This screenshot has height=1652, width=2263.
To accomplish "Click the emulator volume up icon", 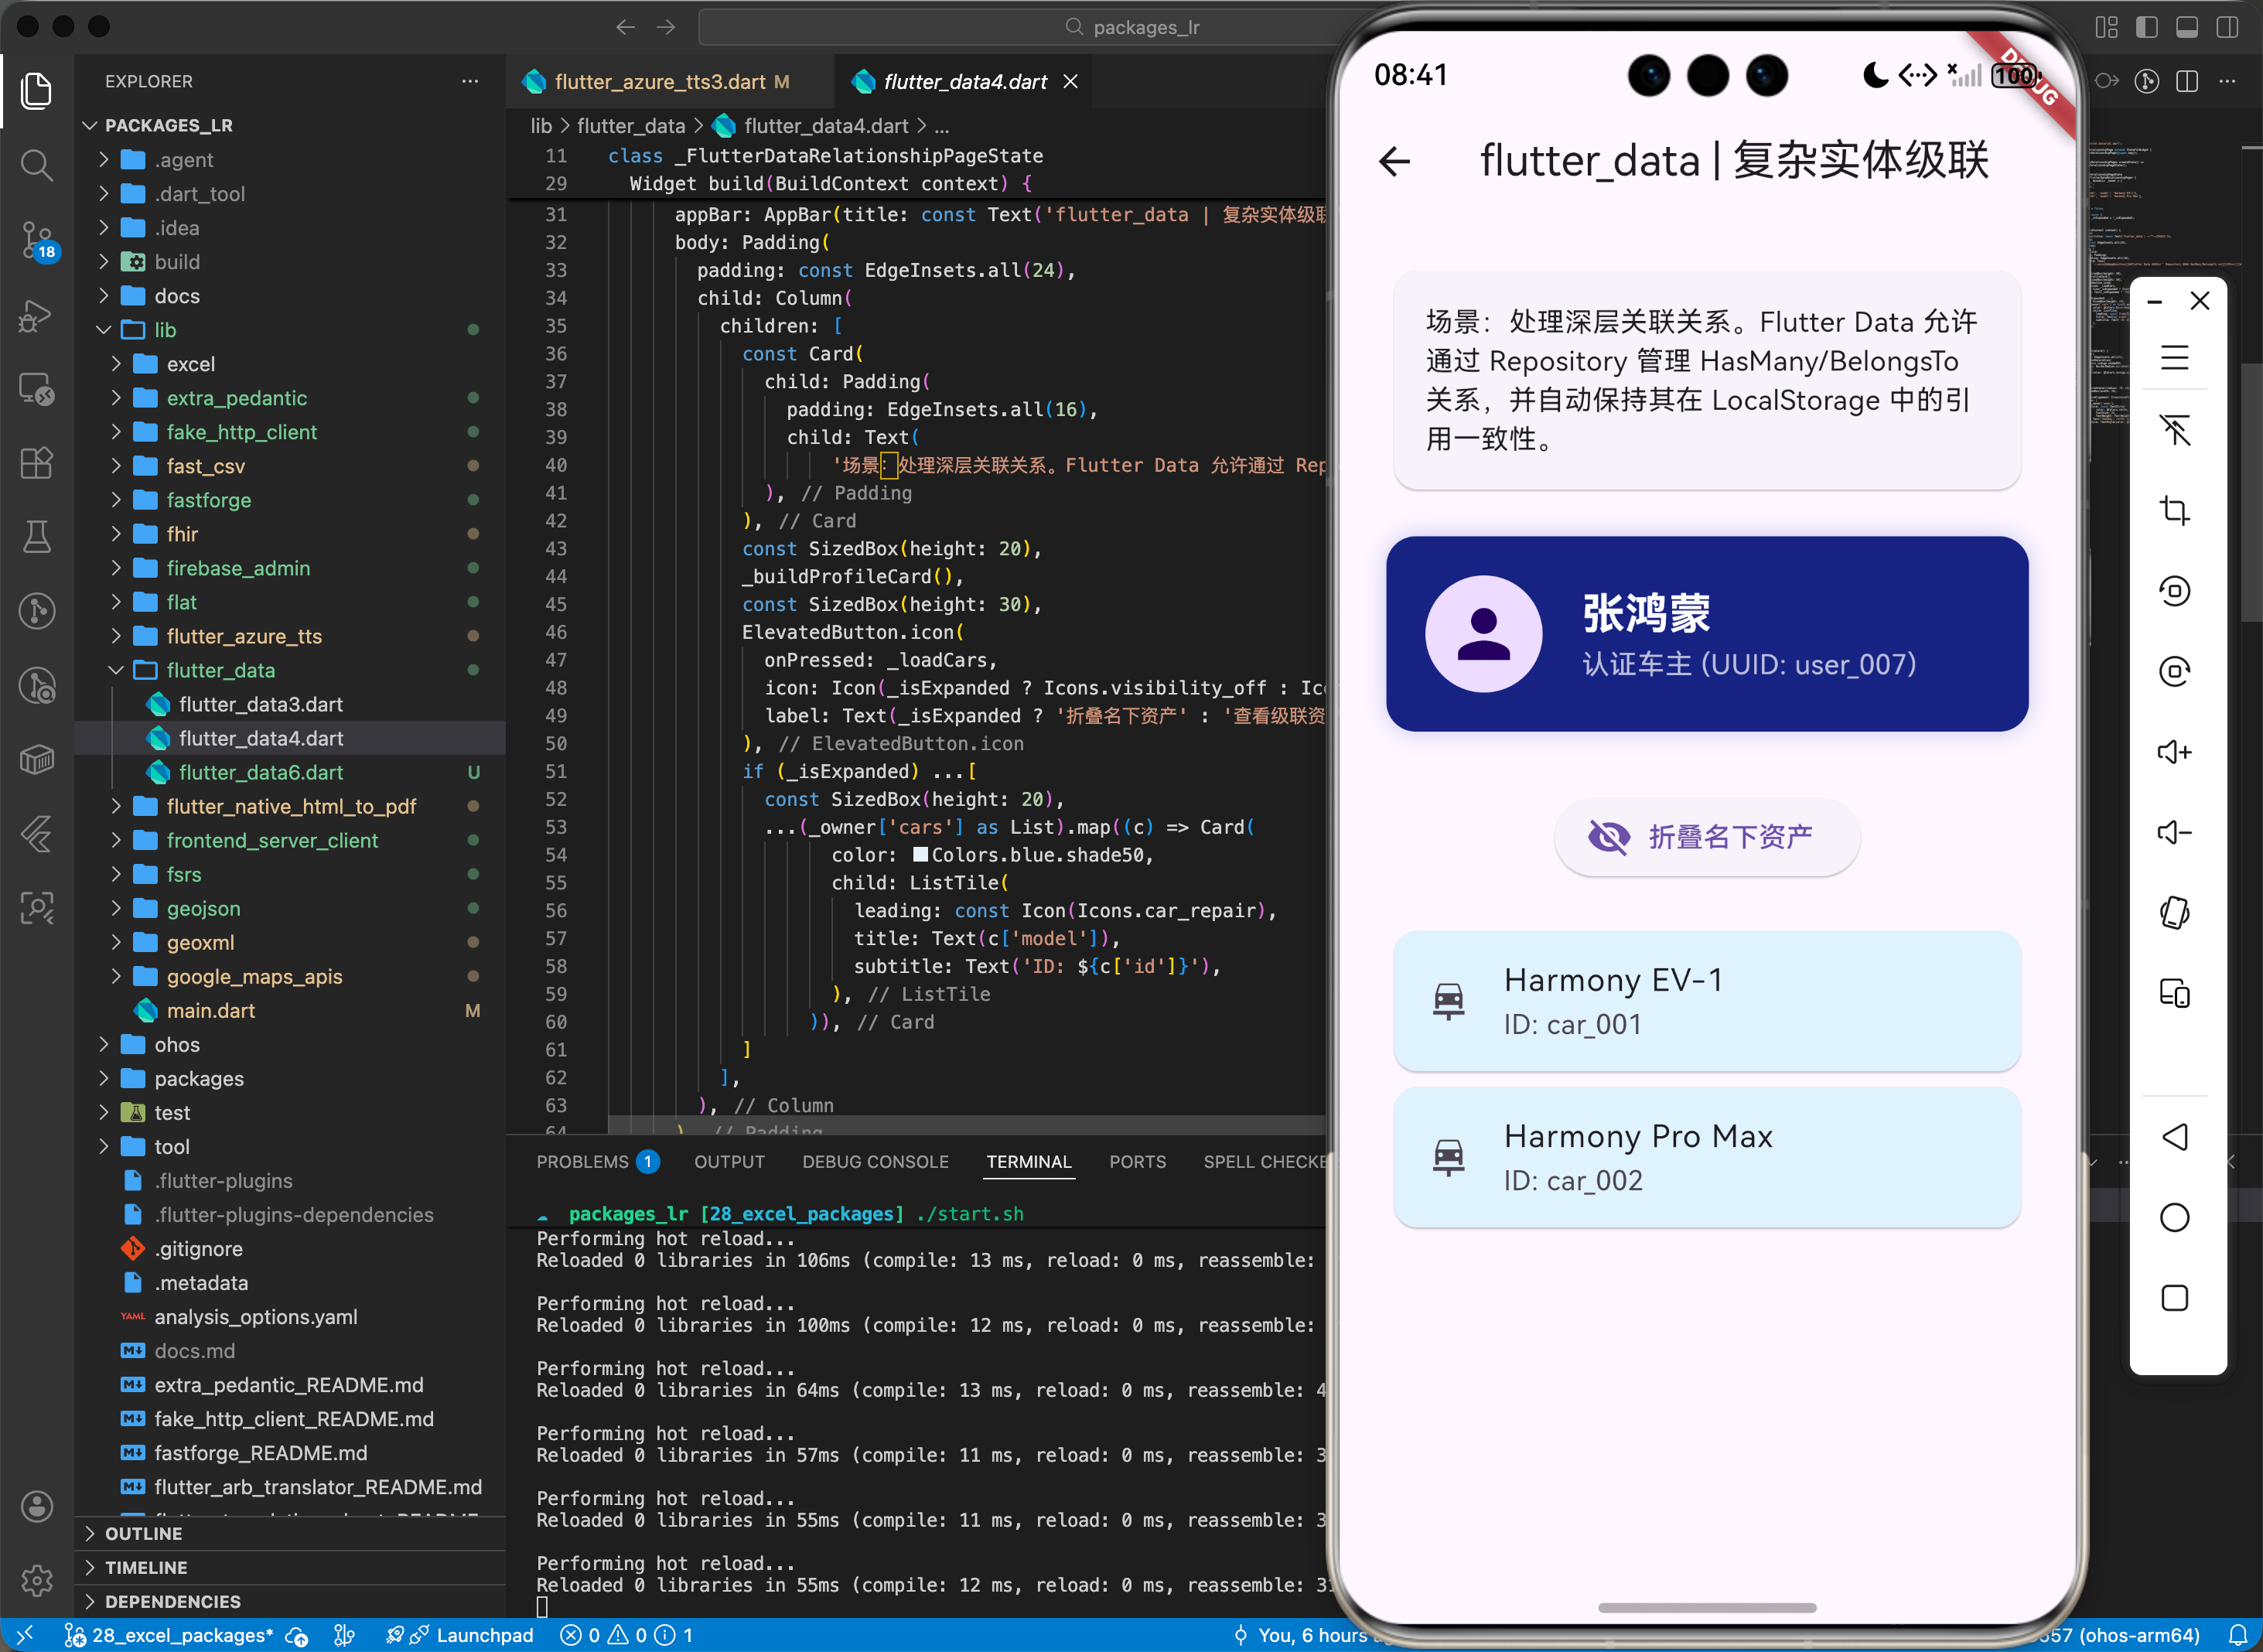I will [x=2174, y=752].
